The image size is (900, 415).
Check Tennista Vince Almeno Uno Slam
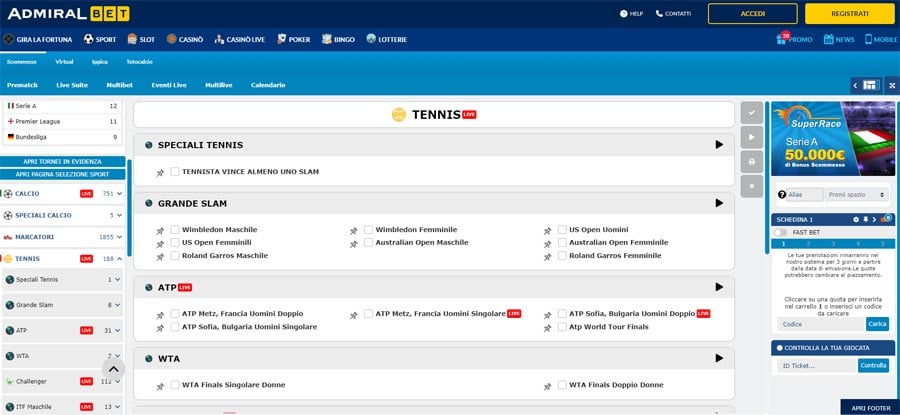(x=174, y=172)
